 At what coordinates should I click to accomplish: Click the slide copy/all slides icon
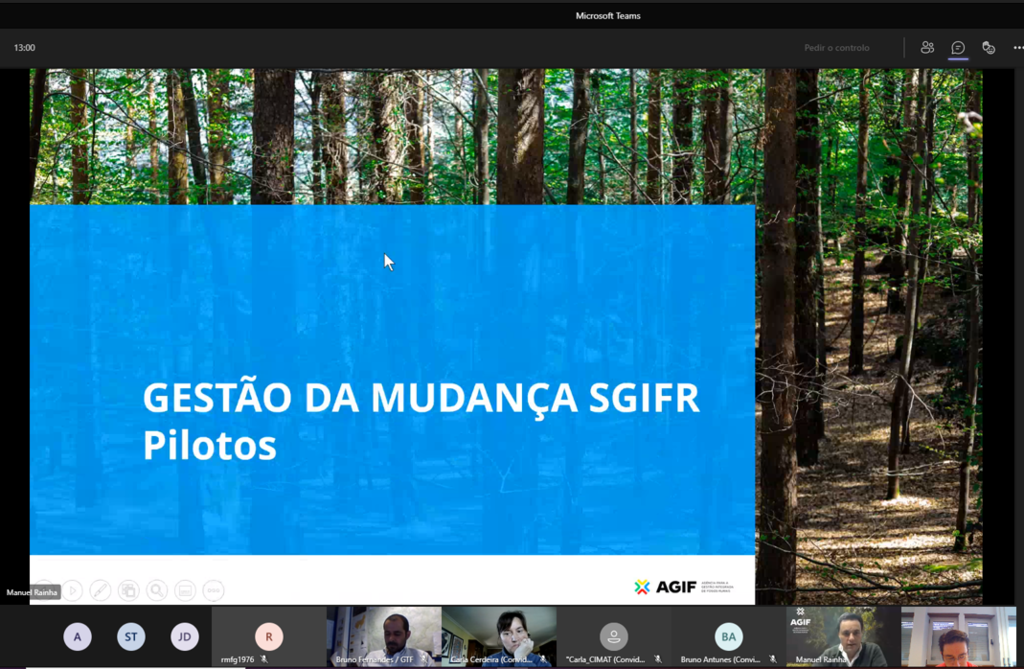coord(128,591)
